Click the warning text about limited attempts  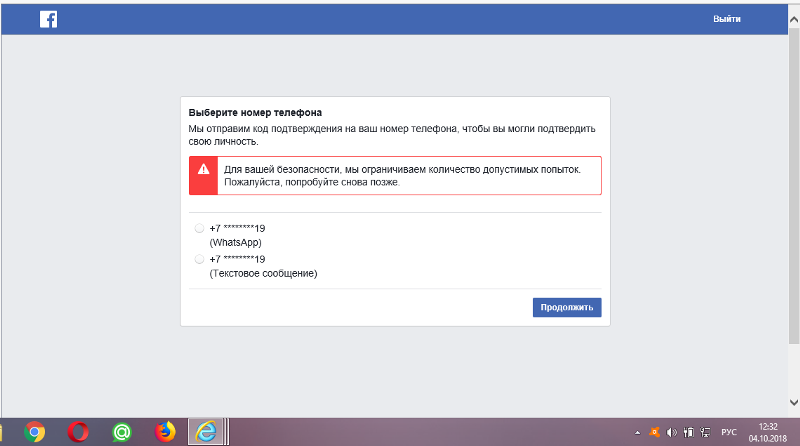click(402, 176)
